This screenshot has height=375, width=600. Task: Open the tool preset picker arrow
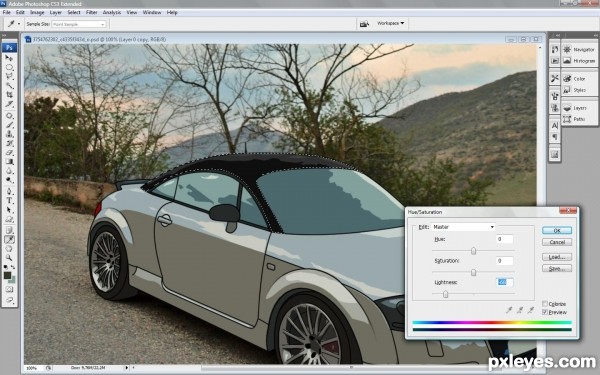[19, 24]
